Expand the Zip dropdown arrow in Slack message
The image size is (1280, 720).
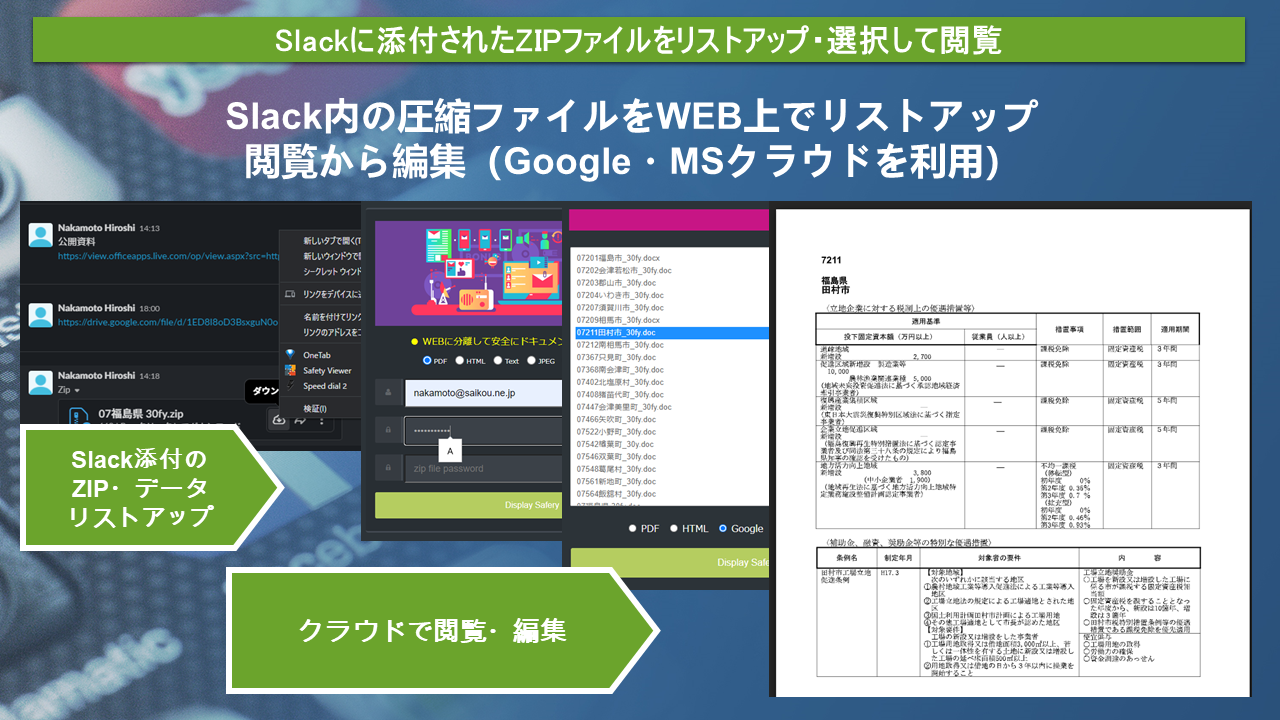tap(77, 391)
